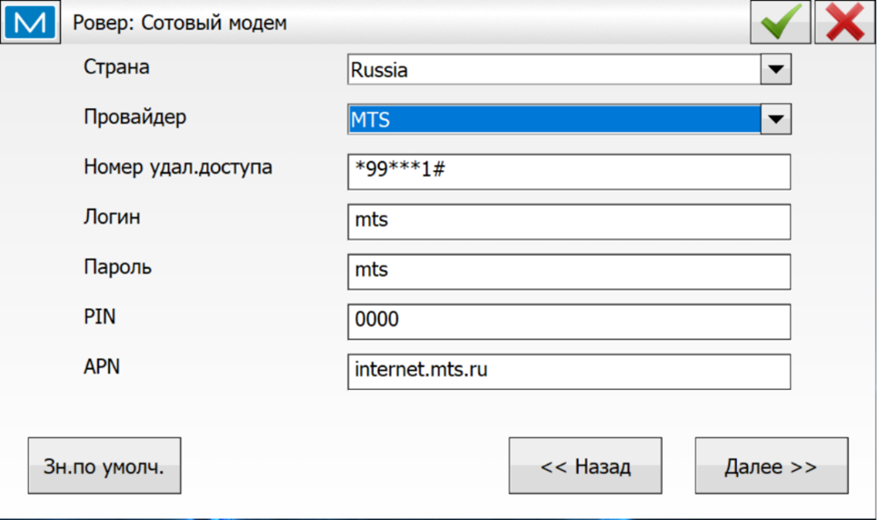
Task: Confirm settings with the green checkmark
Action: click(780, 22)
